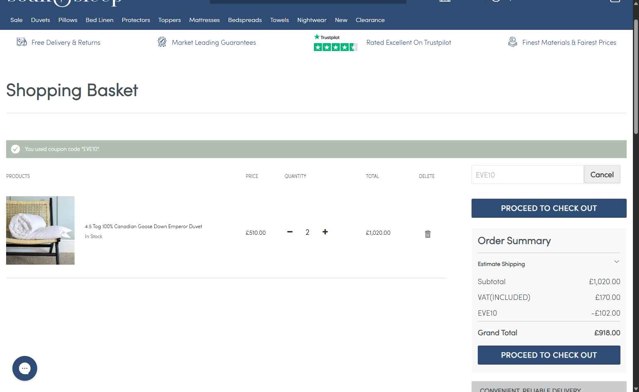This screenshot has width=639, height=392.
Task: Click the row total £1,020.00
Action: pyautogui.click(x=378, y=233)
